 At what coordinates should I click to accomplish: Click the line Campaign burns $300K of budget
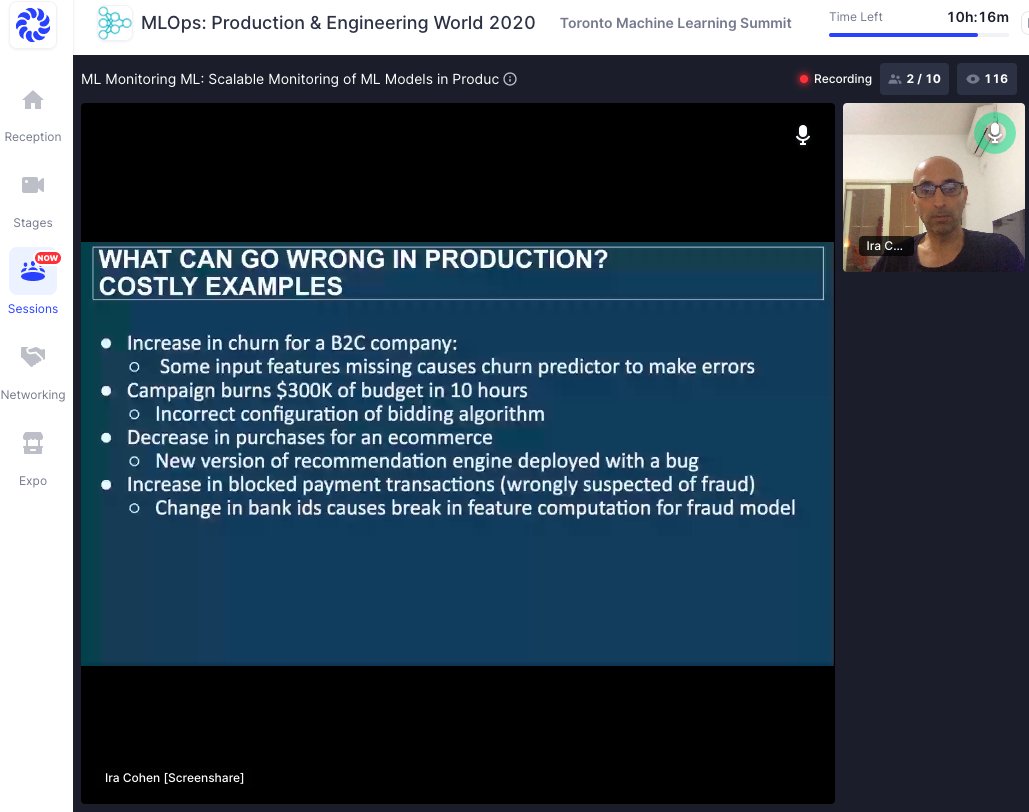327,391
